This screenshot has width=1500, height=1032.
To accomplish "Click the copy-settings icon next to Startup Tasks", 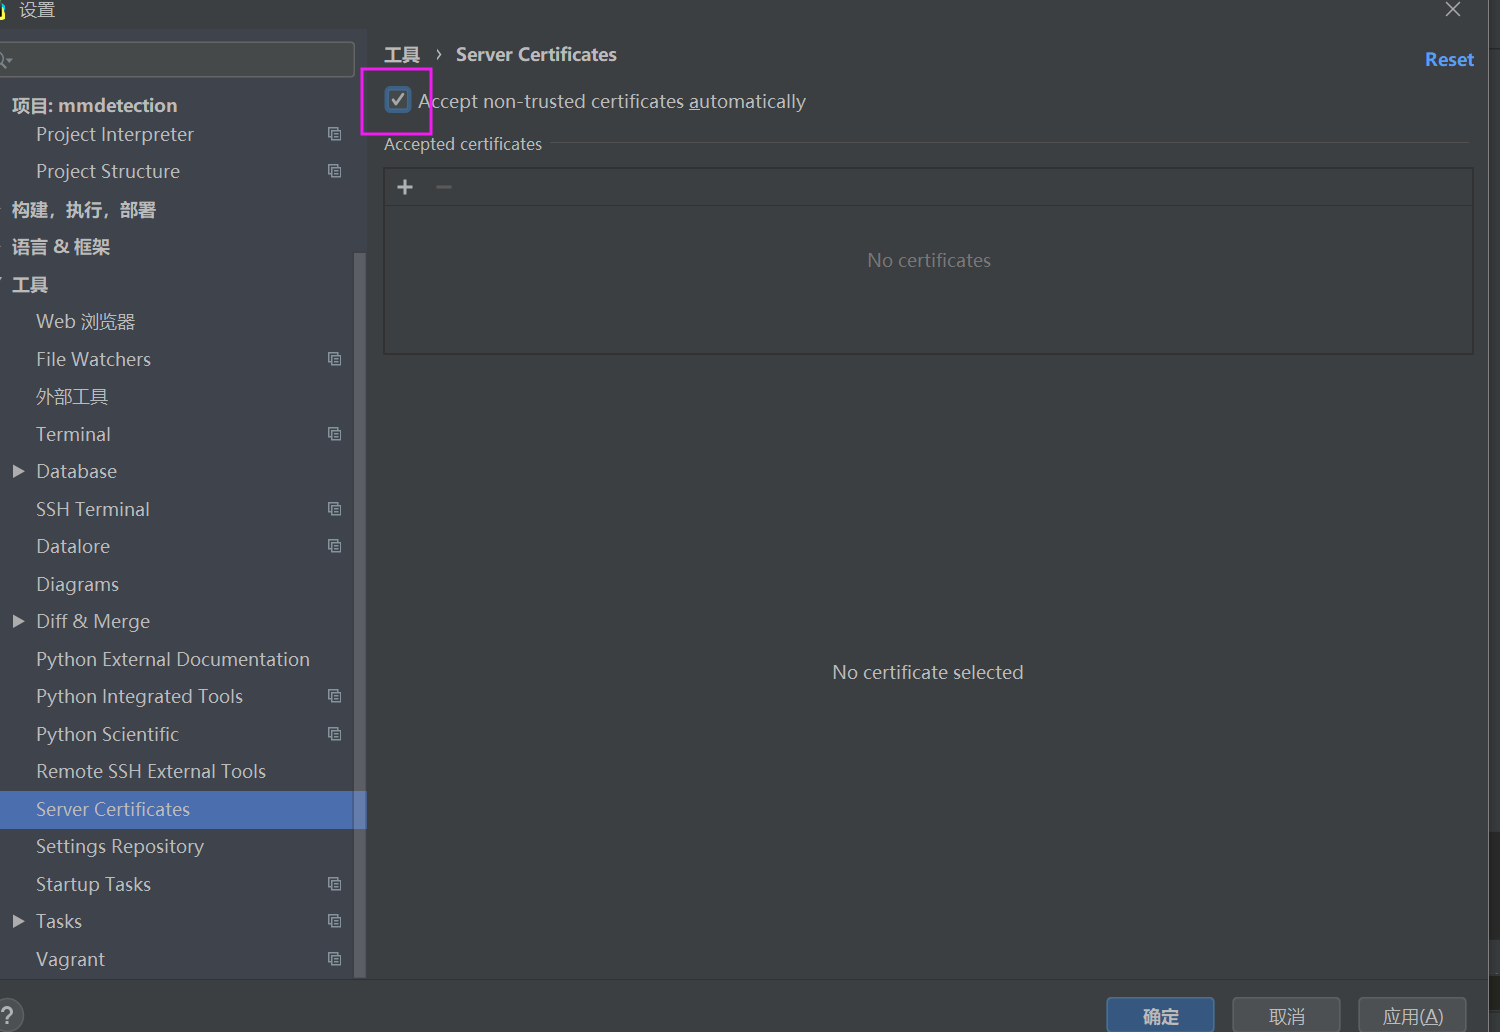I will (334, 883).
